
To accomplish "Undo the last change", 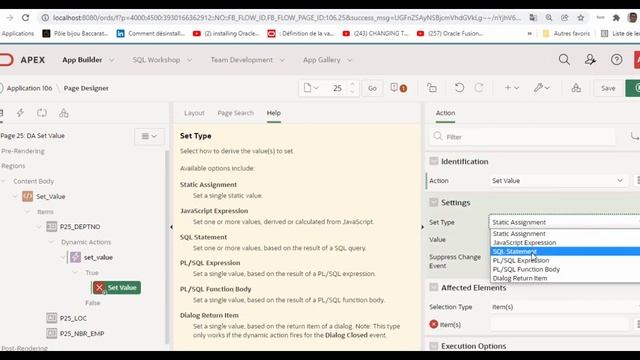I will (x=459, y=88).
